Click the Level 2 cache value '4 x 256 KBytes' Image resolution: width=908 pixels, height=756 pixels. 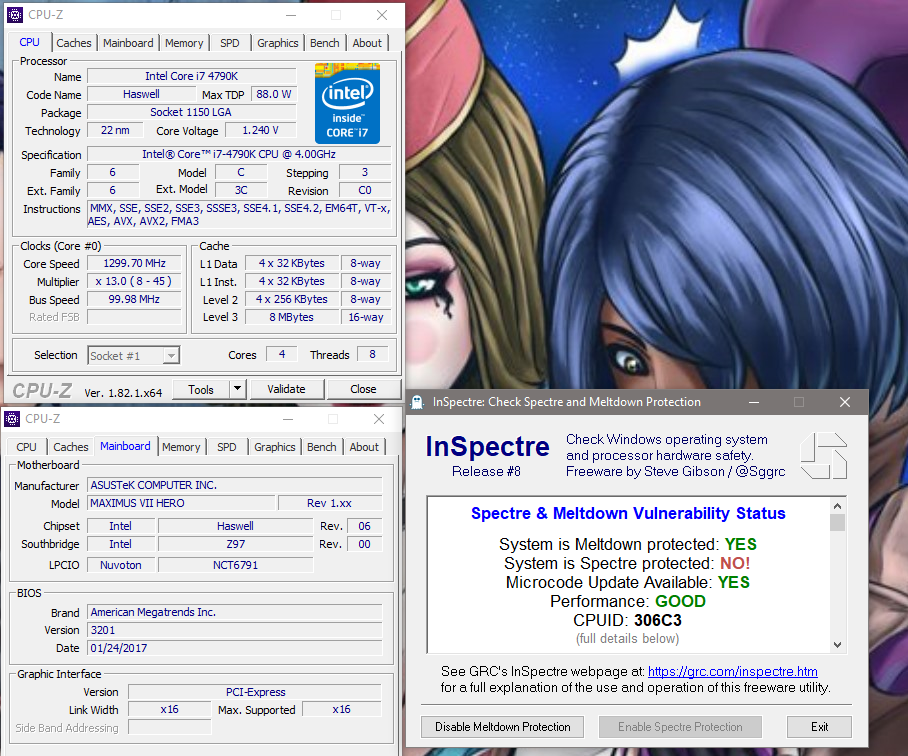click(x=292, y=299)
